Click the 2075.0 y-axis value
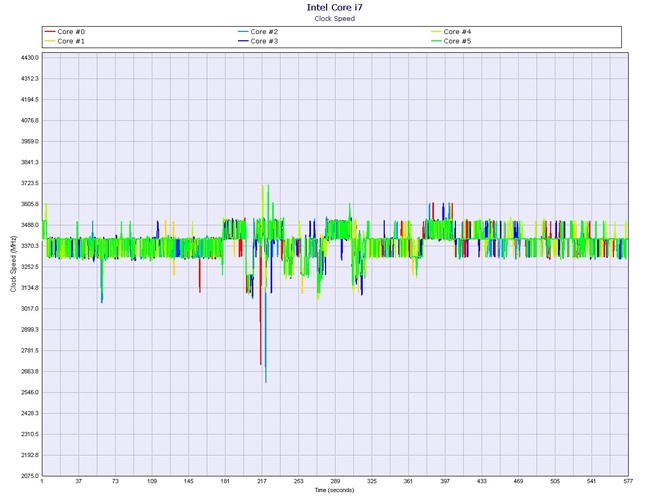Screen dimensions: 670x502 coord(30,476)
